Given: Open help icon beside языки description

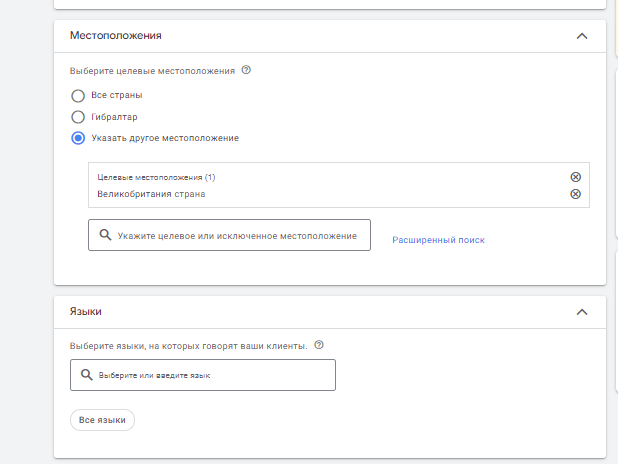Looking at the screenshot, I should click(319, 345).
